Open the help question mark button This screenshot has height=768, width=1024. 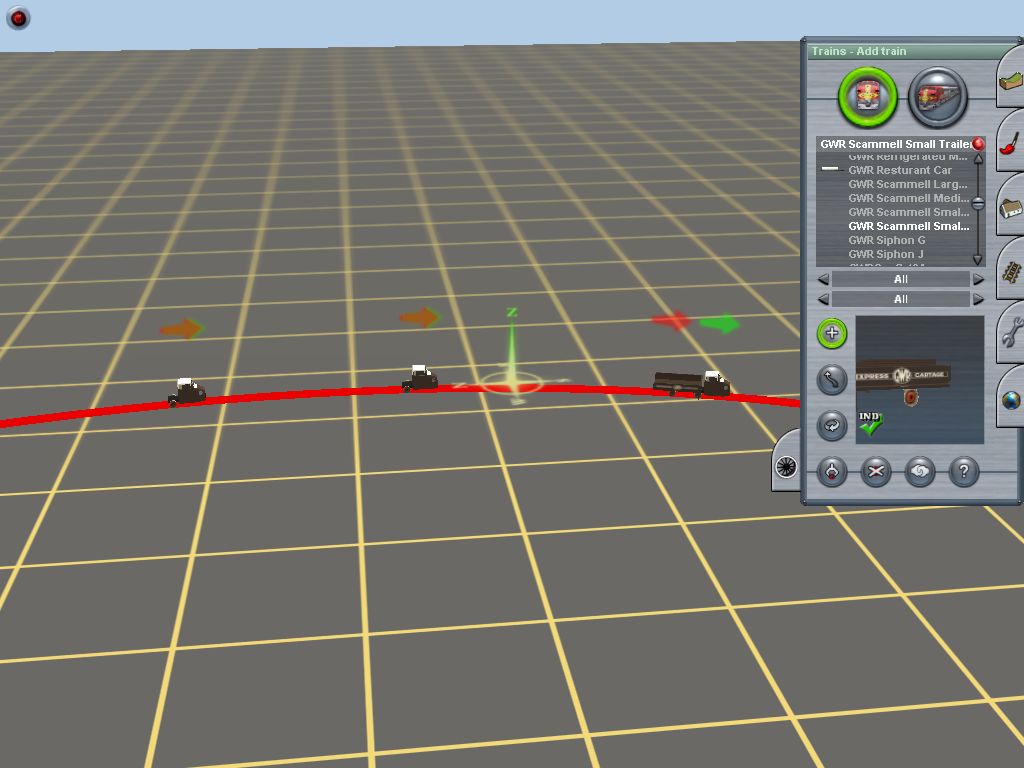(x=963, y=472)
